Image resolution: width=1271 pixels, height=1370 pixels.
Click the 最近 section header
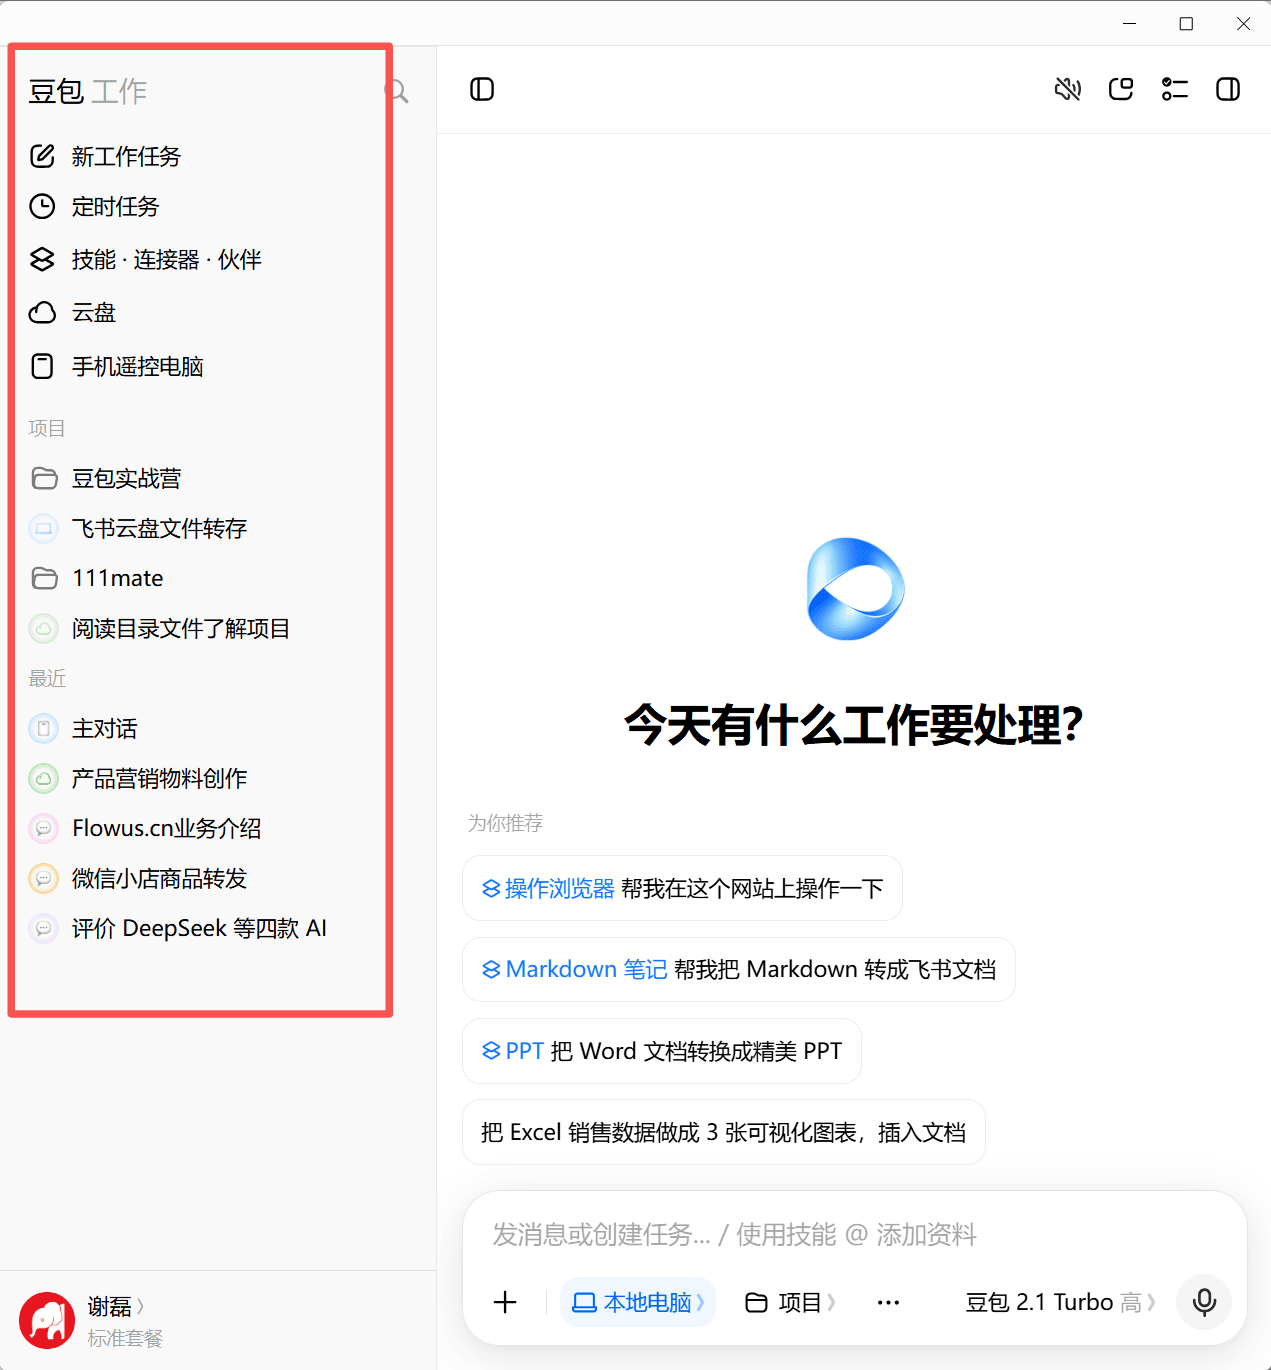[47, 679]
